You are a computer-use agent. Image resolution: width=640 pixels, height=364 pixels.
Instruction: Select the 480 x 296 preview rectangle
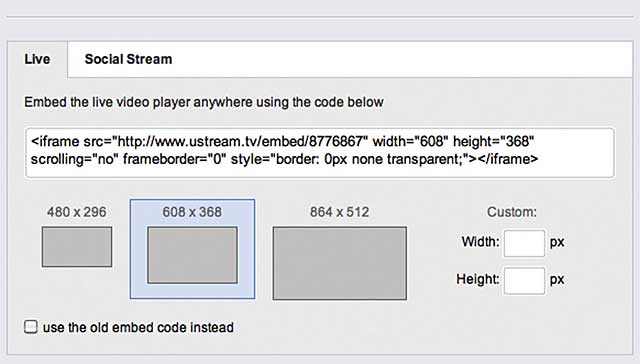[x=77, y=247]
